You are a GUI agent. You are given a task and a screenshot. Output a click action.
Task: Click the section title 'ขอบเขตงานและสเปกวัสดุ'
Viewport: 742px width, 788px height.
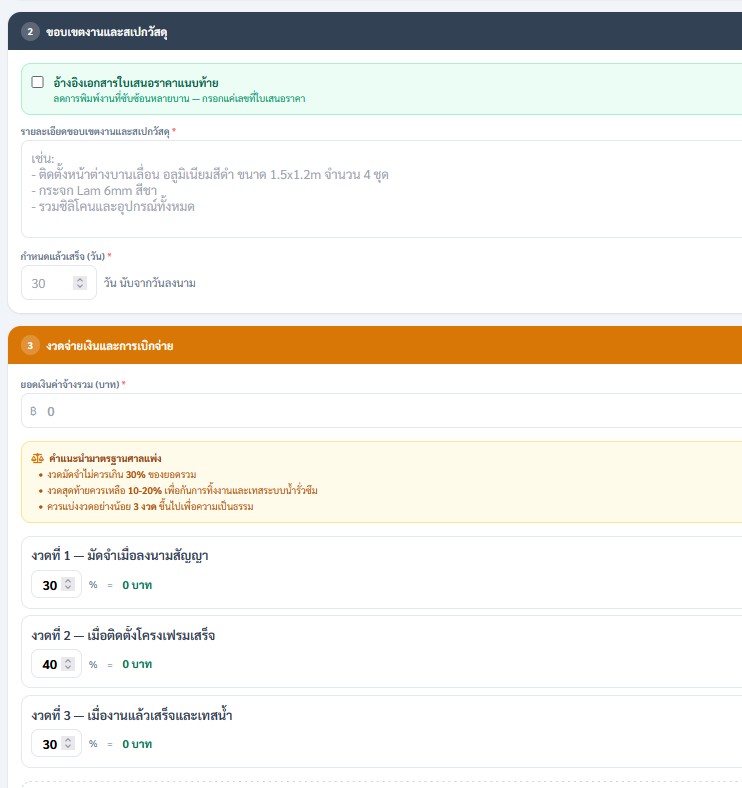click(107, 32)
